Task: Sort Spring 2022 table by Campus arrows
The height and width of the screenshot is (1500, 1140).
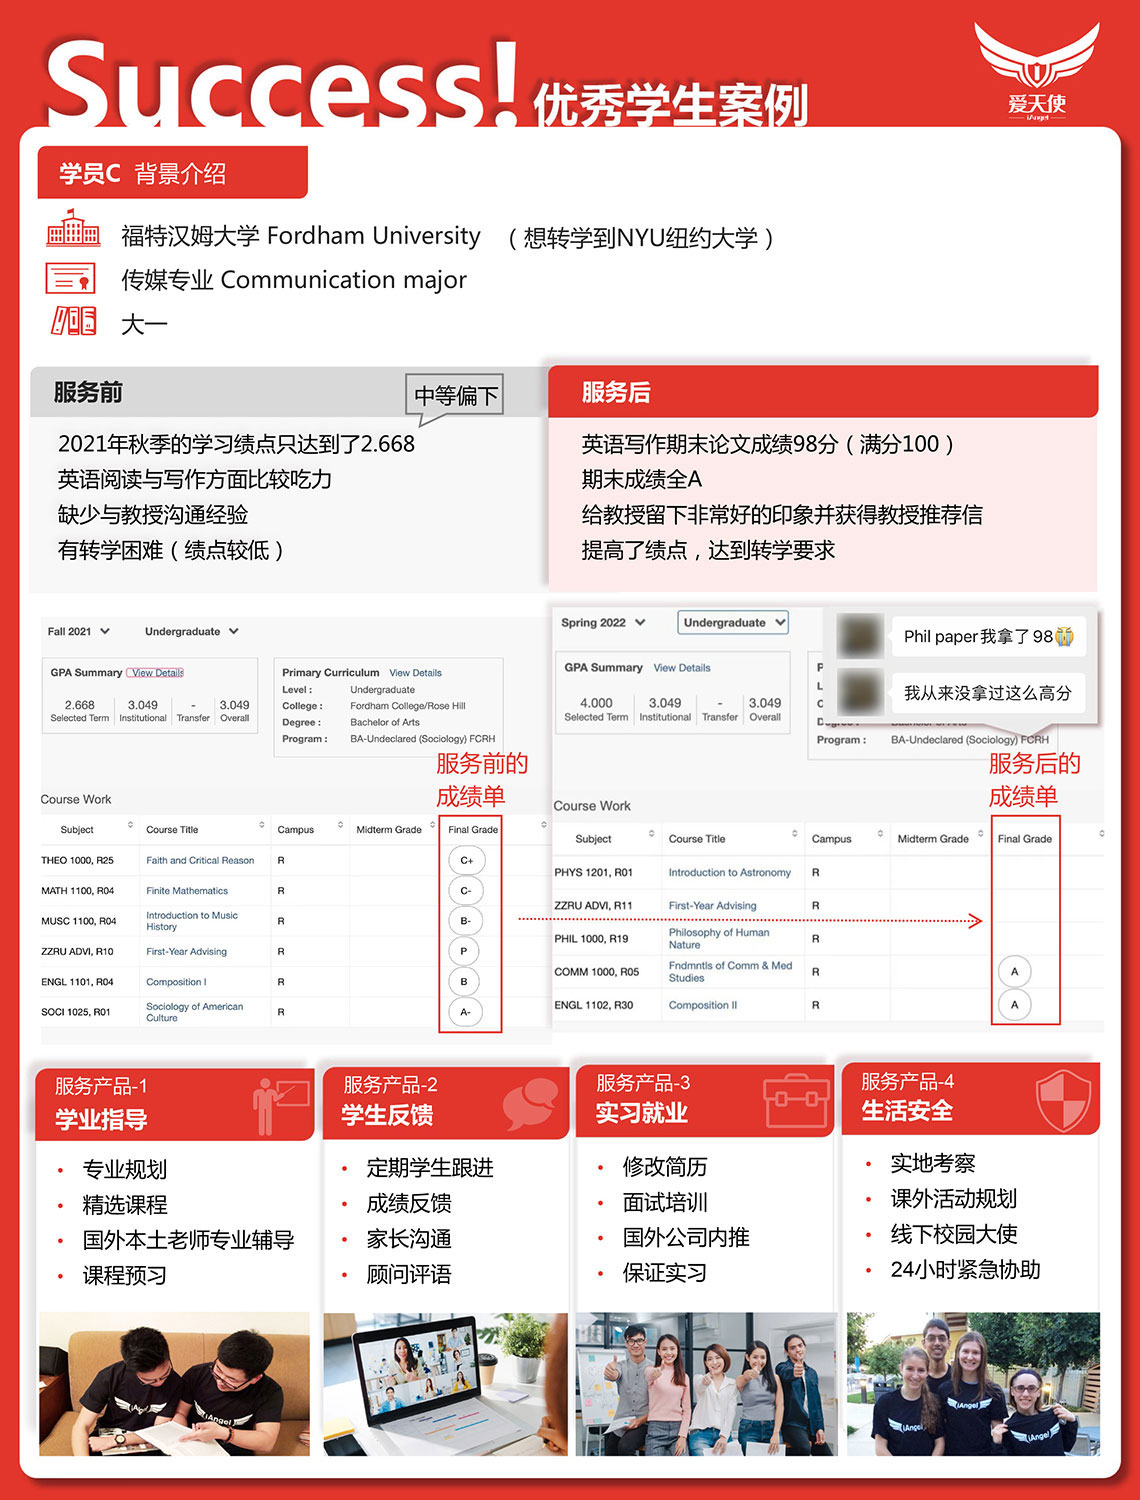Action: (x=880, y=834)
